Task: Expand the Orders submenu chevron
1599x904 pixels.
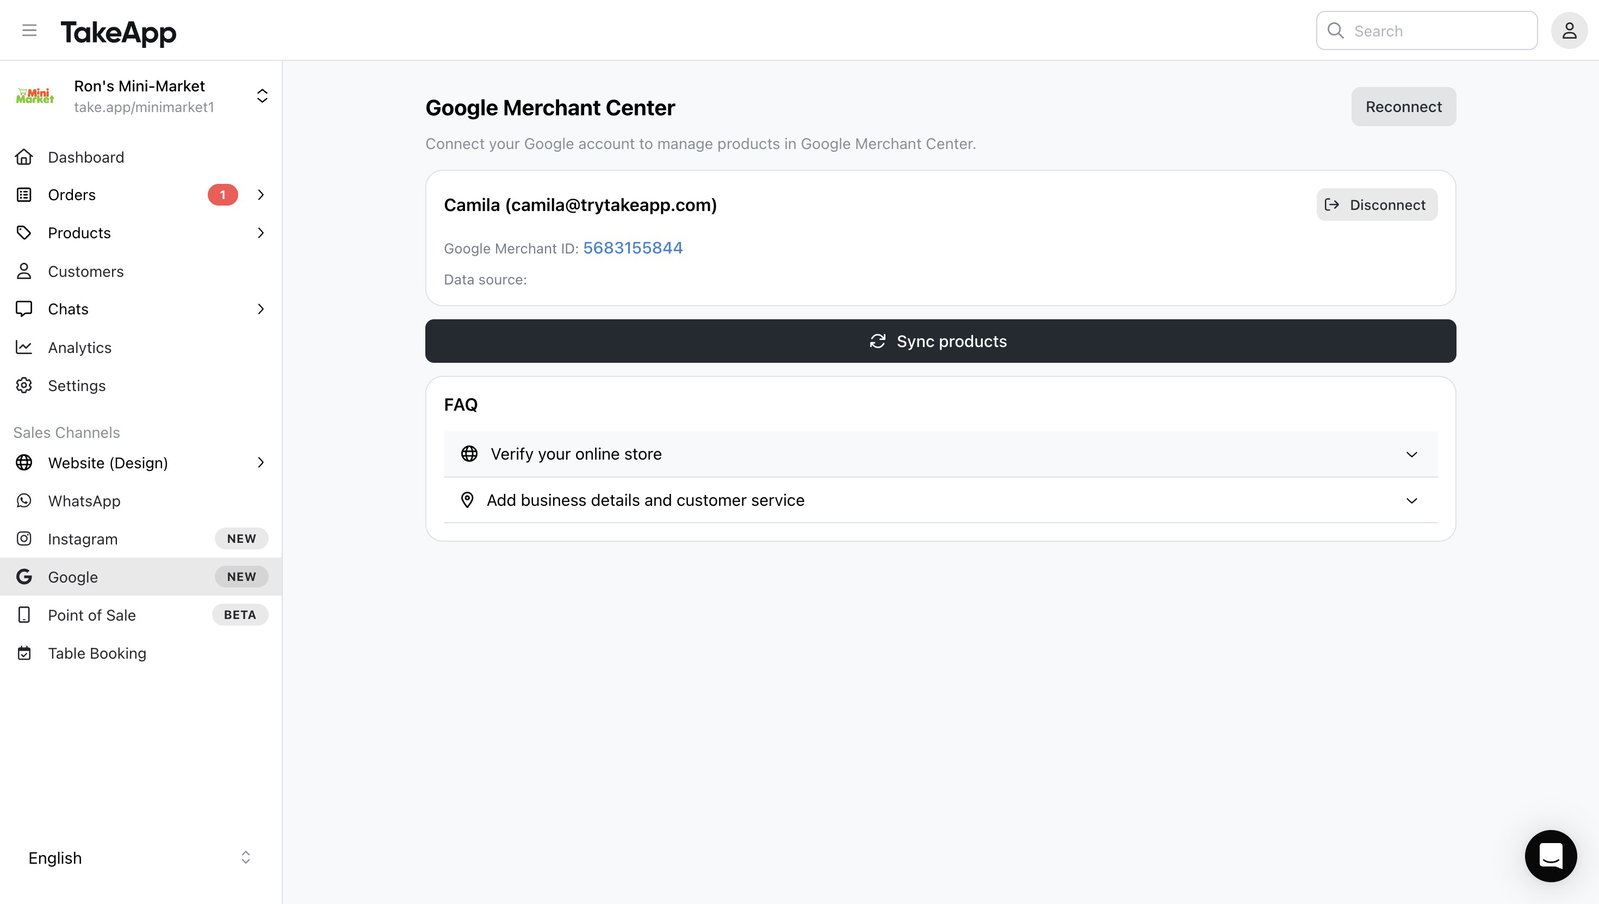Action: (261, 195)
